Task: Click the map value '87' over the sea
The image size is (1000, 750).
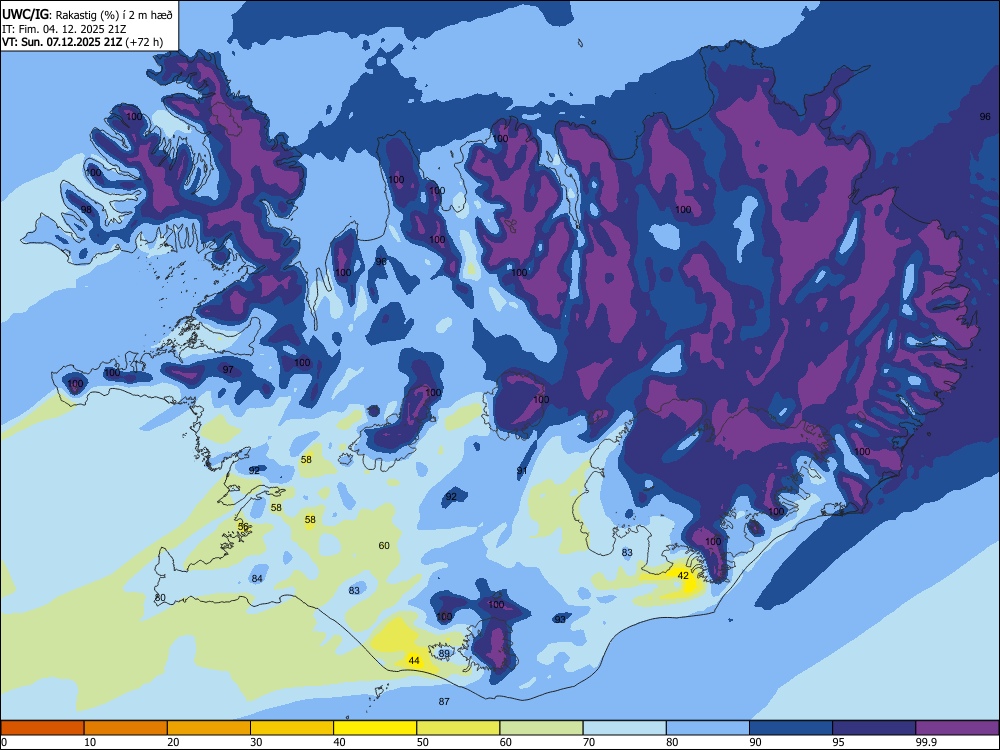Action: (x=444, y=701)
